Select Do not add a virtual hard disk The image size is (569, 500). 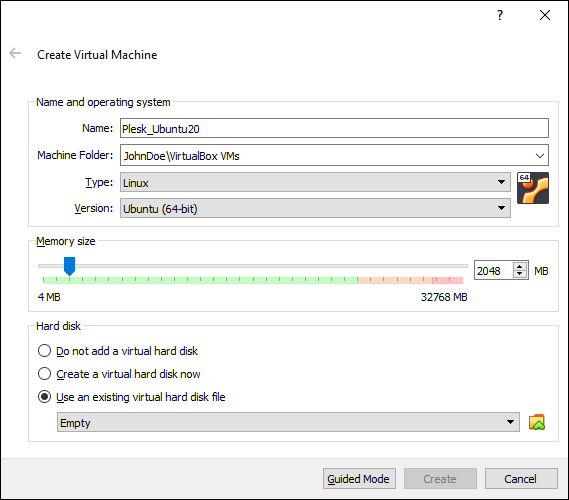pyautogui.click(x=118, y=351)
